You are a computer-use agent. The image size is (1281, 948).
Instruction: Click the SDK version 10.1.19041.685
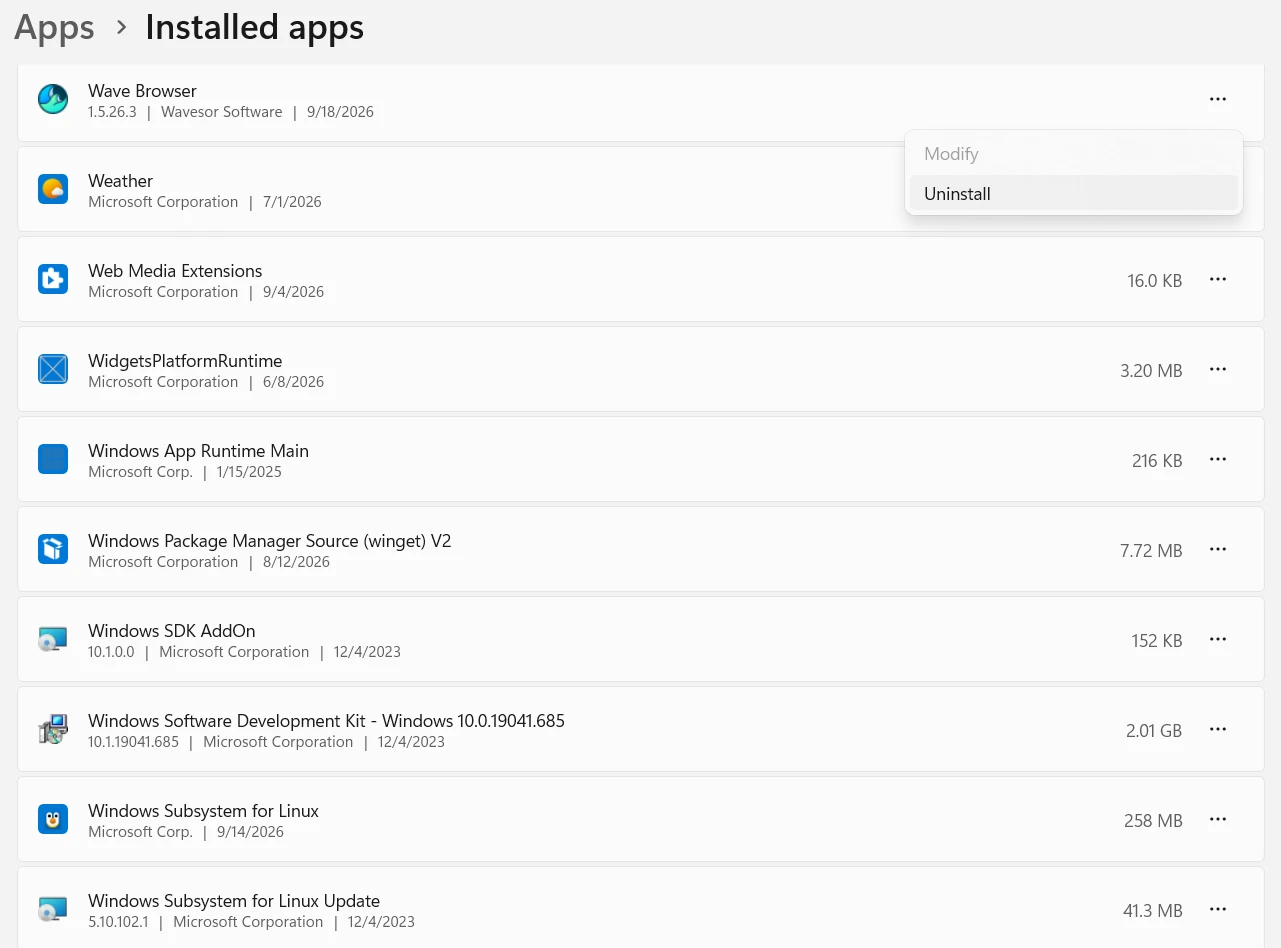point(133,742)
